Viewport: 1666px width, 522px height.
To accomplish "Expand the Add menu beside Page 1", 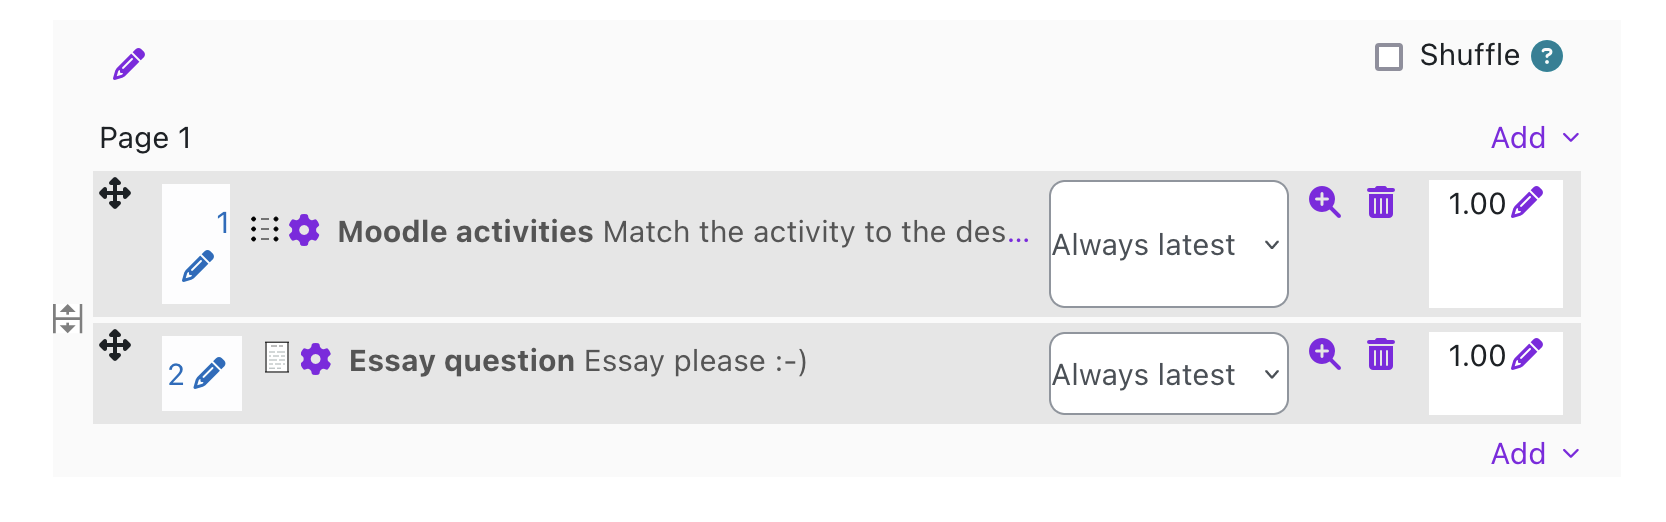I will coord(1535,138).
